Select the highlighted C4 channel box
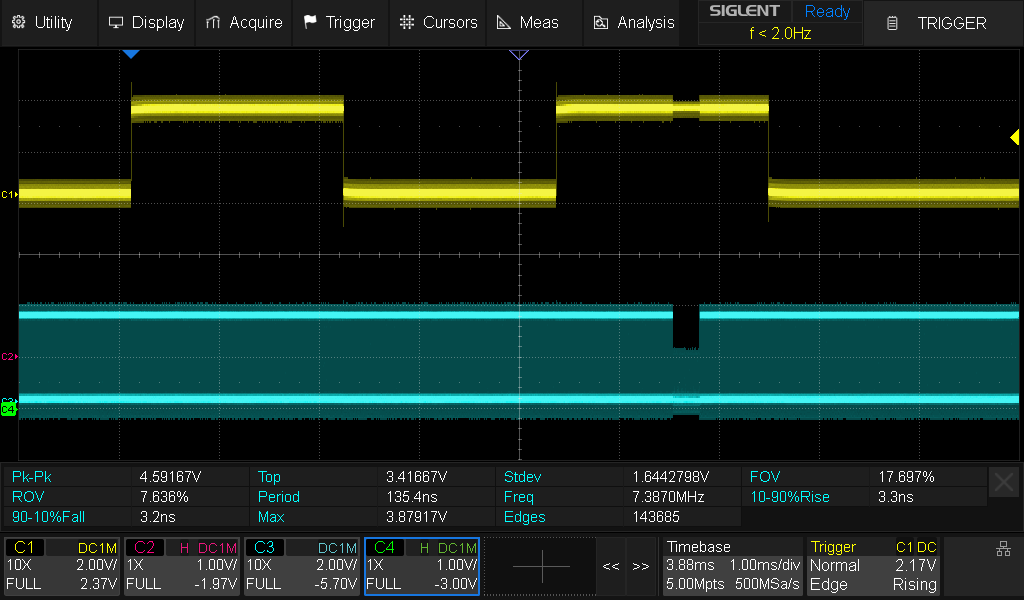 coord(422,566)
